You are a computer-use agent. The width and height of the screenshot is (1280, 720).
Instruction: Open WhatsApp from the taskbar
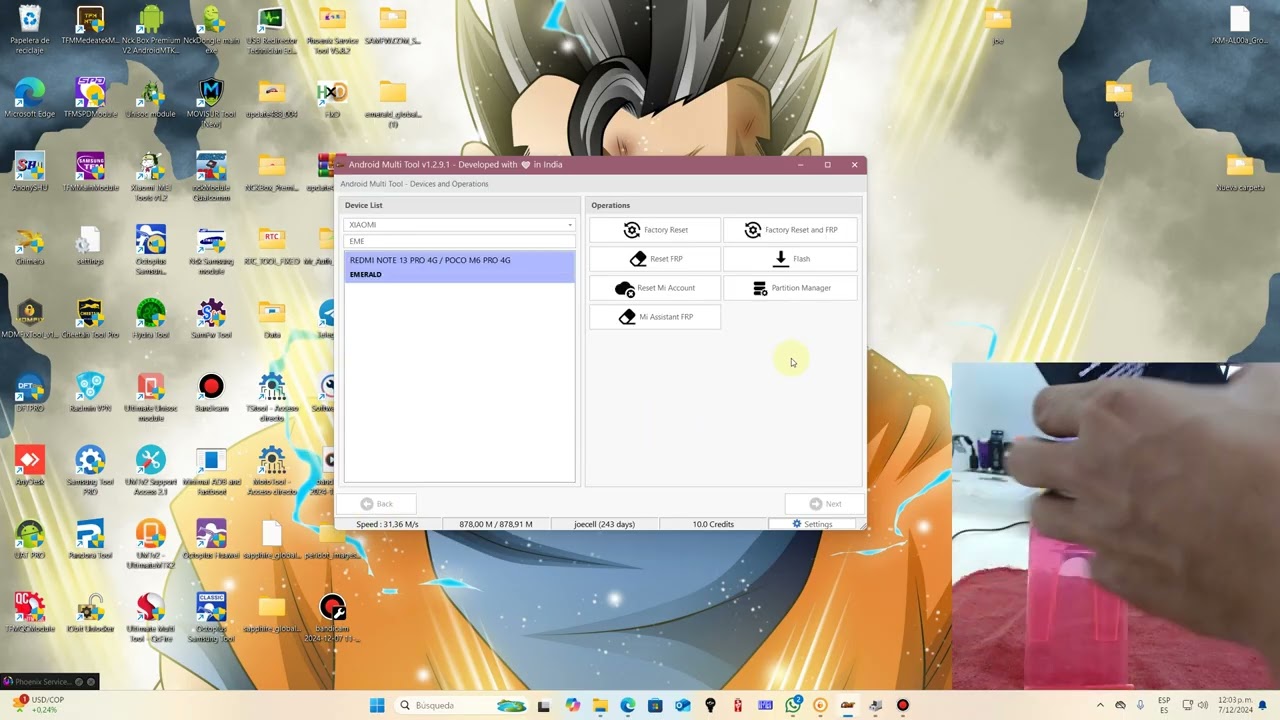(793, 705)
